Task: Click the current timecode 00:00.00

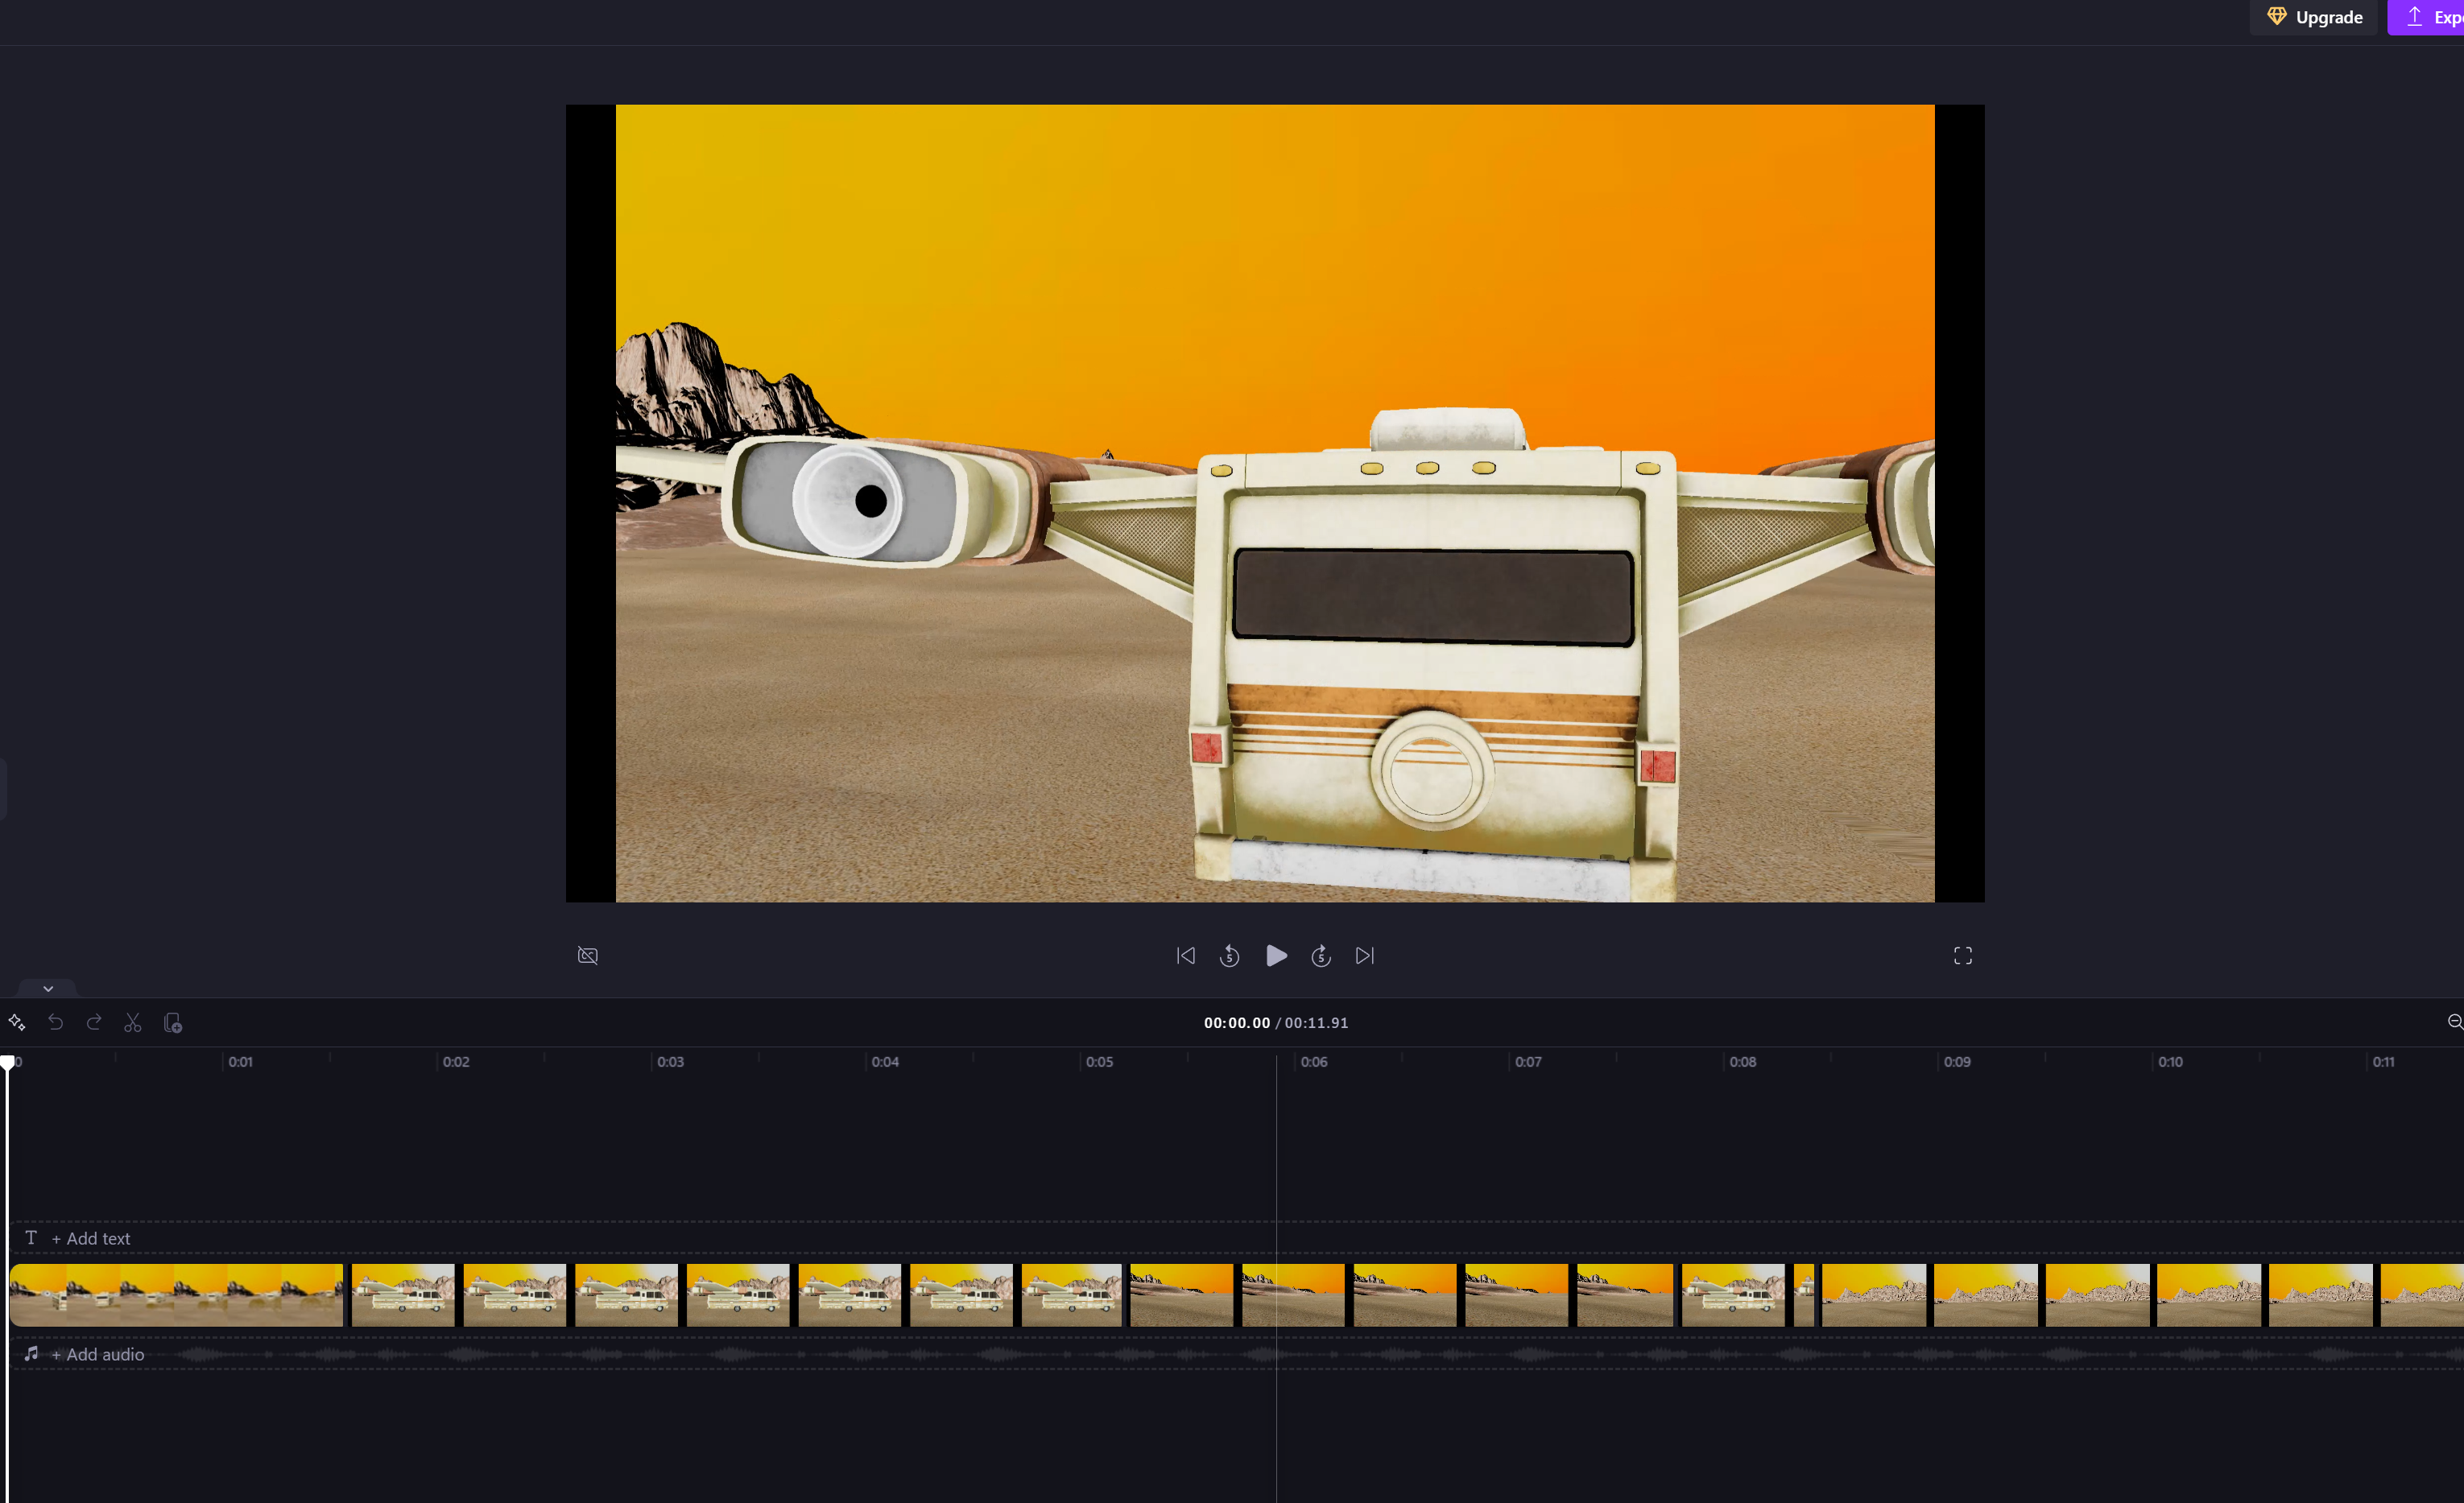Action: click(1236, 1022)
